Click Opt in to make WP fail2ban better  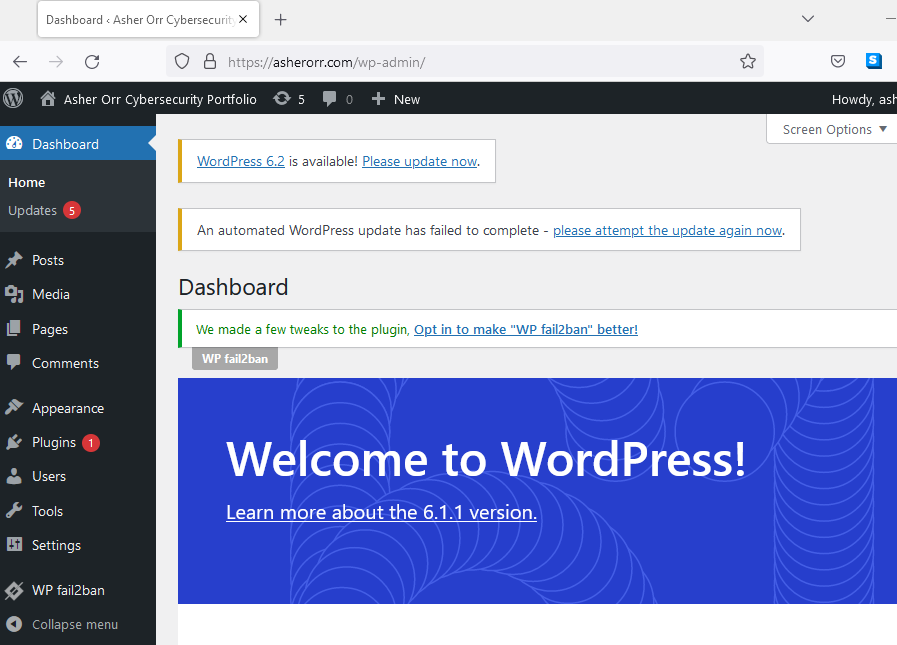pos(526,329)
